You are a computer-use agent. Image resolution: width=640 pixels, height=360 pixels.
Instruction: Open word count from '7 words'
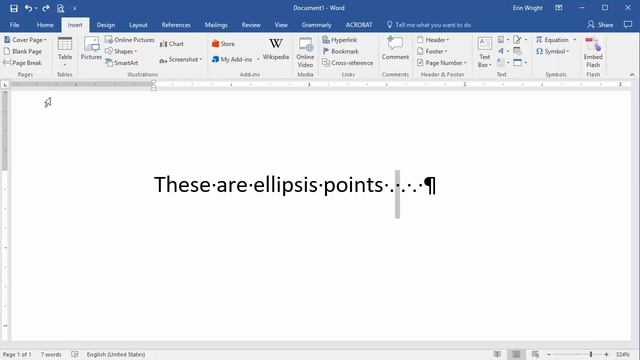pos(51,354)
